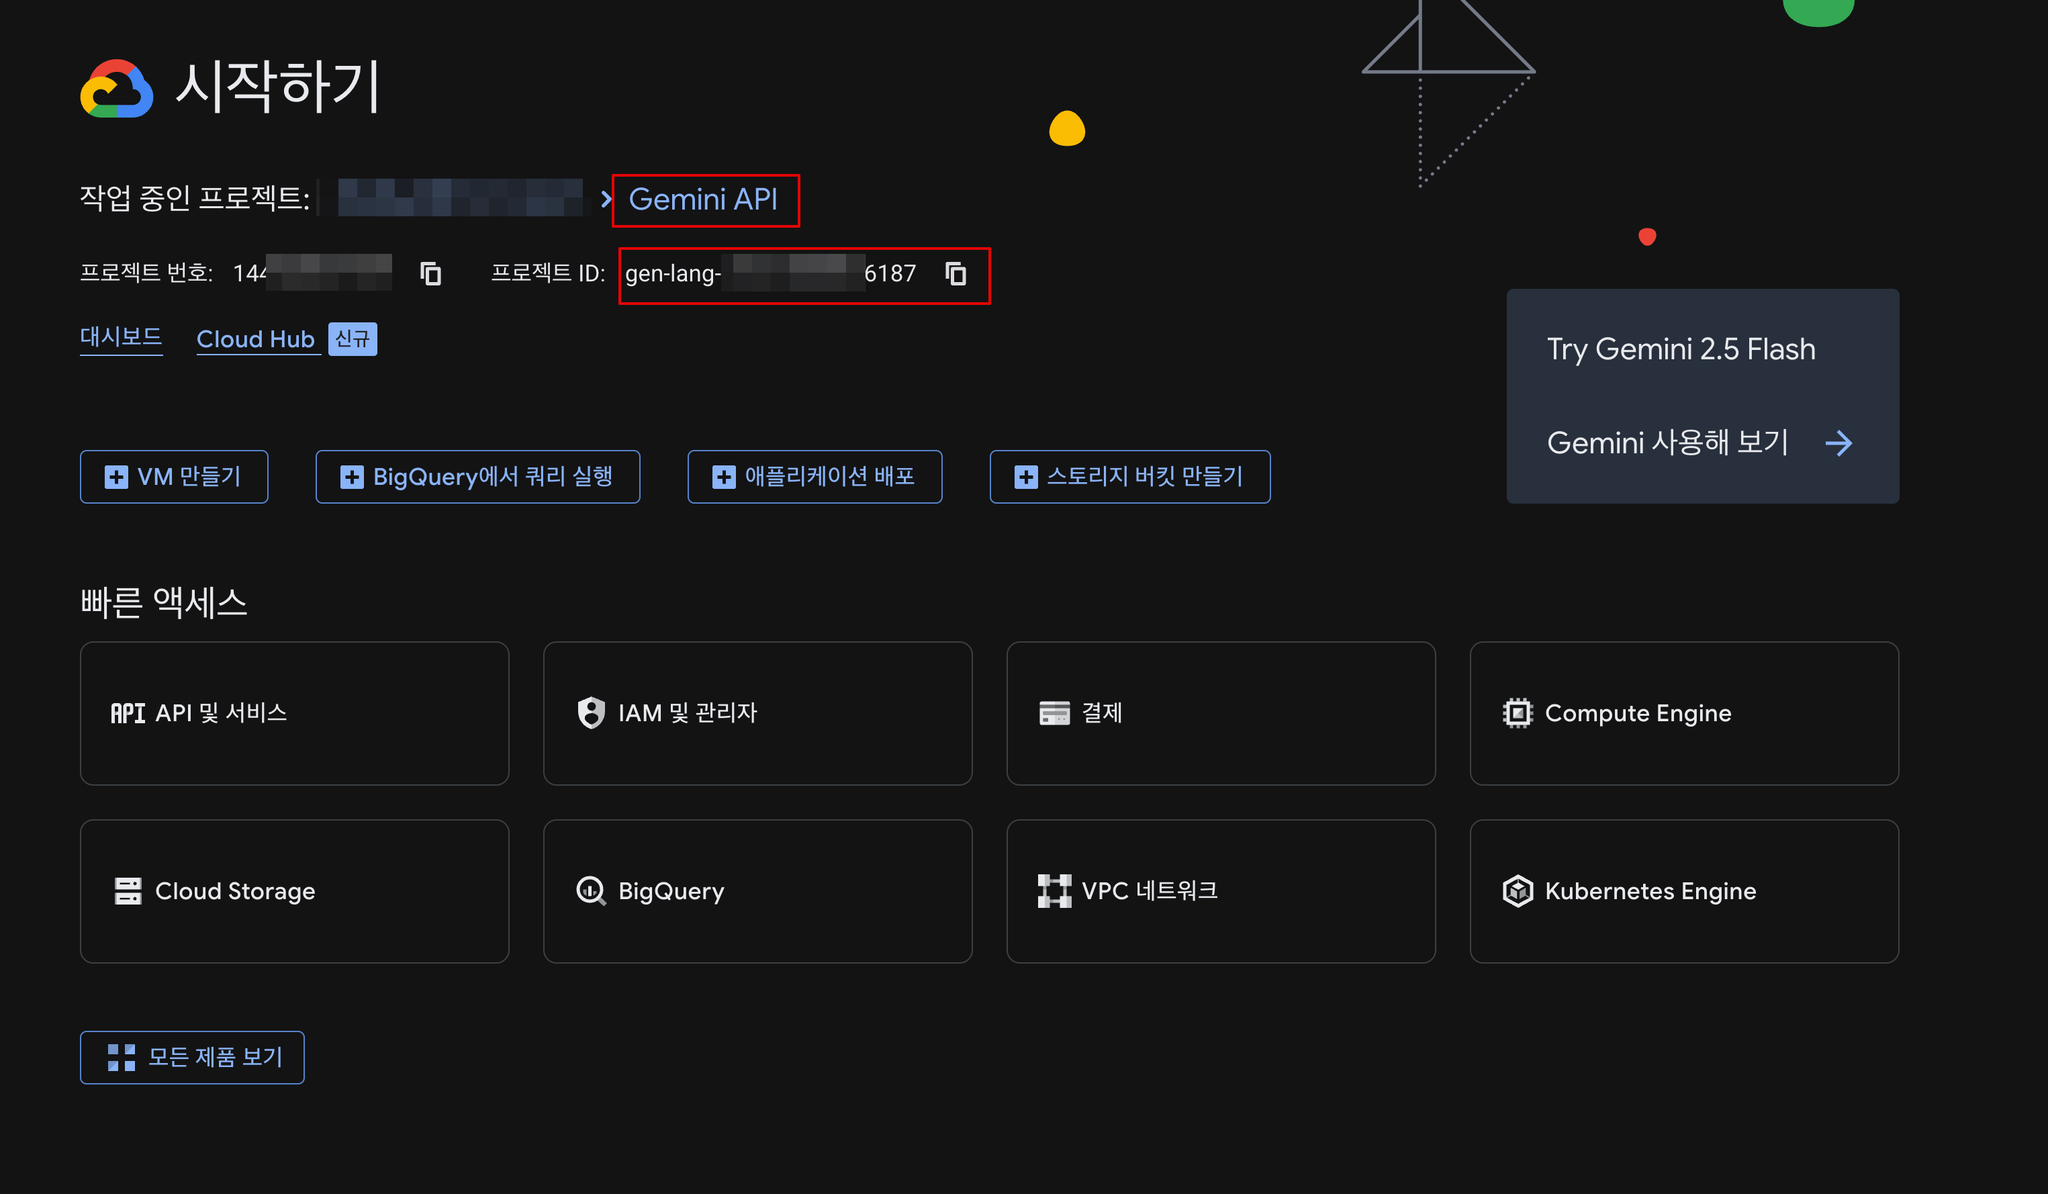Open the API 및 서비스 card

coord(294,713)
